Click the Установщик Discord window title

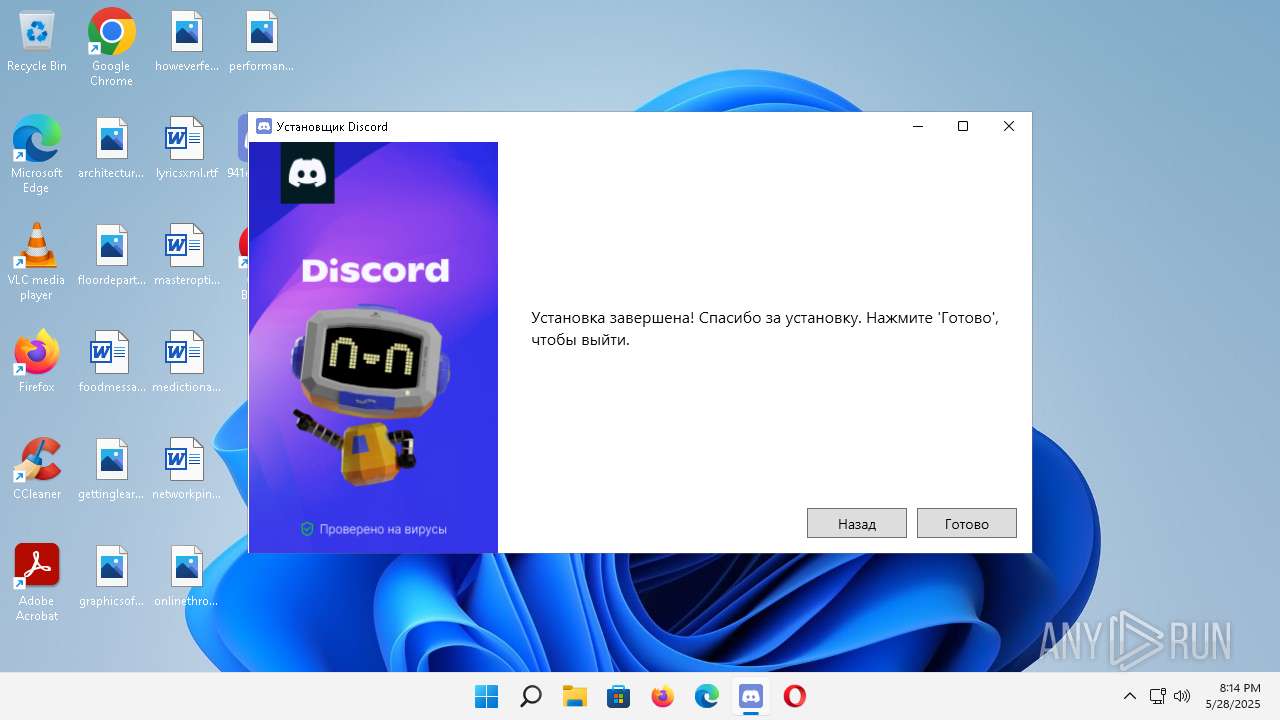(332, 126)
